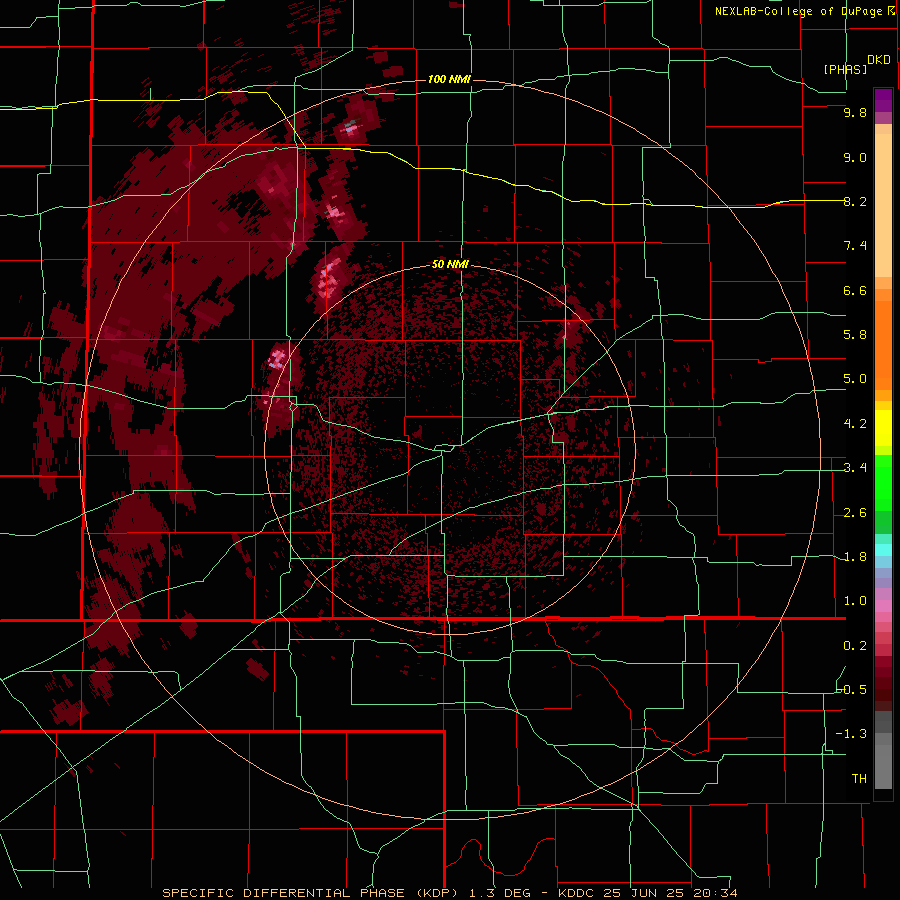Click the 1.8 value on the color scale

tap(855, 557)
